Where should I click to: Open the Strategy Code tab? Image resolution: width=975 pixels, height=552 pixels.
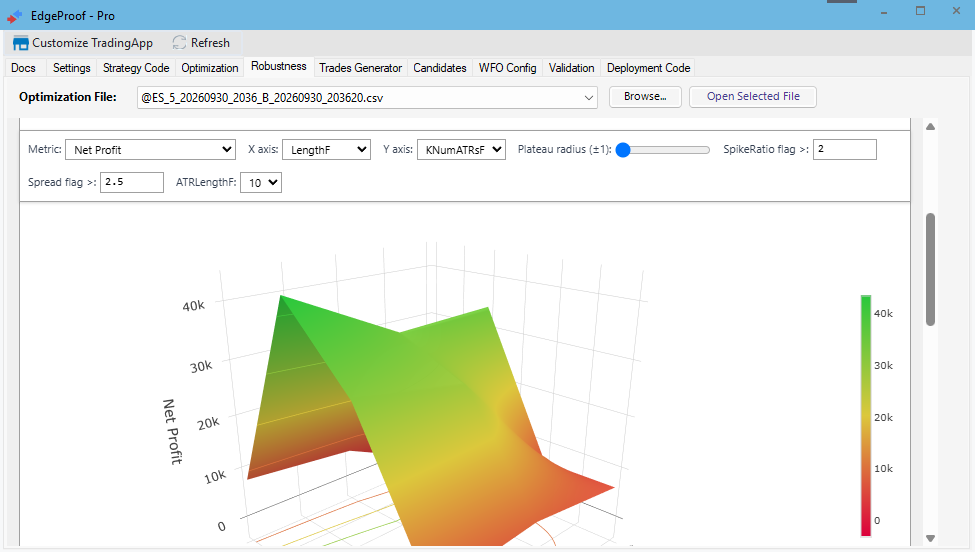tap(136, 68)
